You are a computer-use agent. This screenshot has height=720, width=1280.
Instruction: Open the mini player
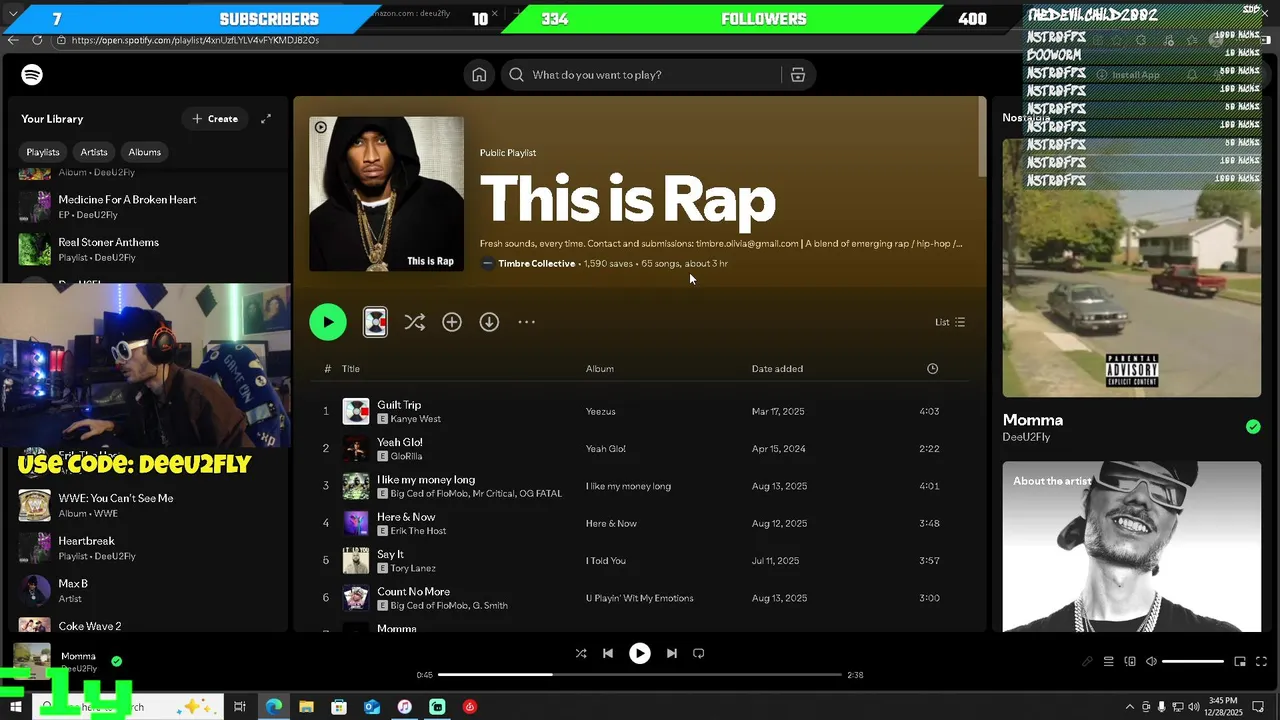pos(1240,661)
